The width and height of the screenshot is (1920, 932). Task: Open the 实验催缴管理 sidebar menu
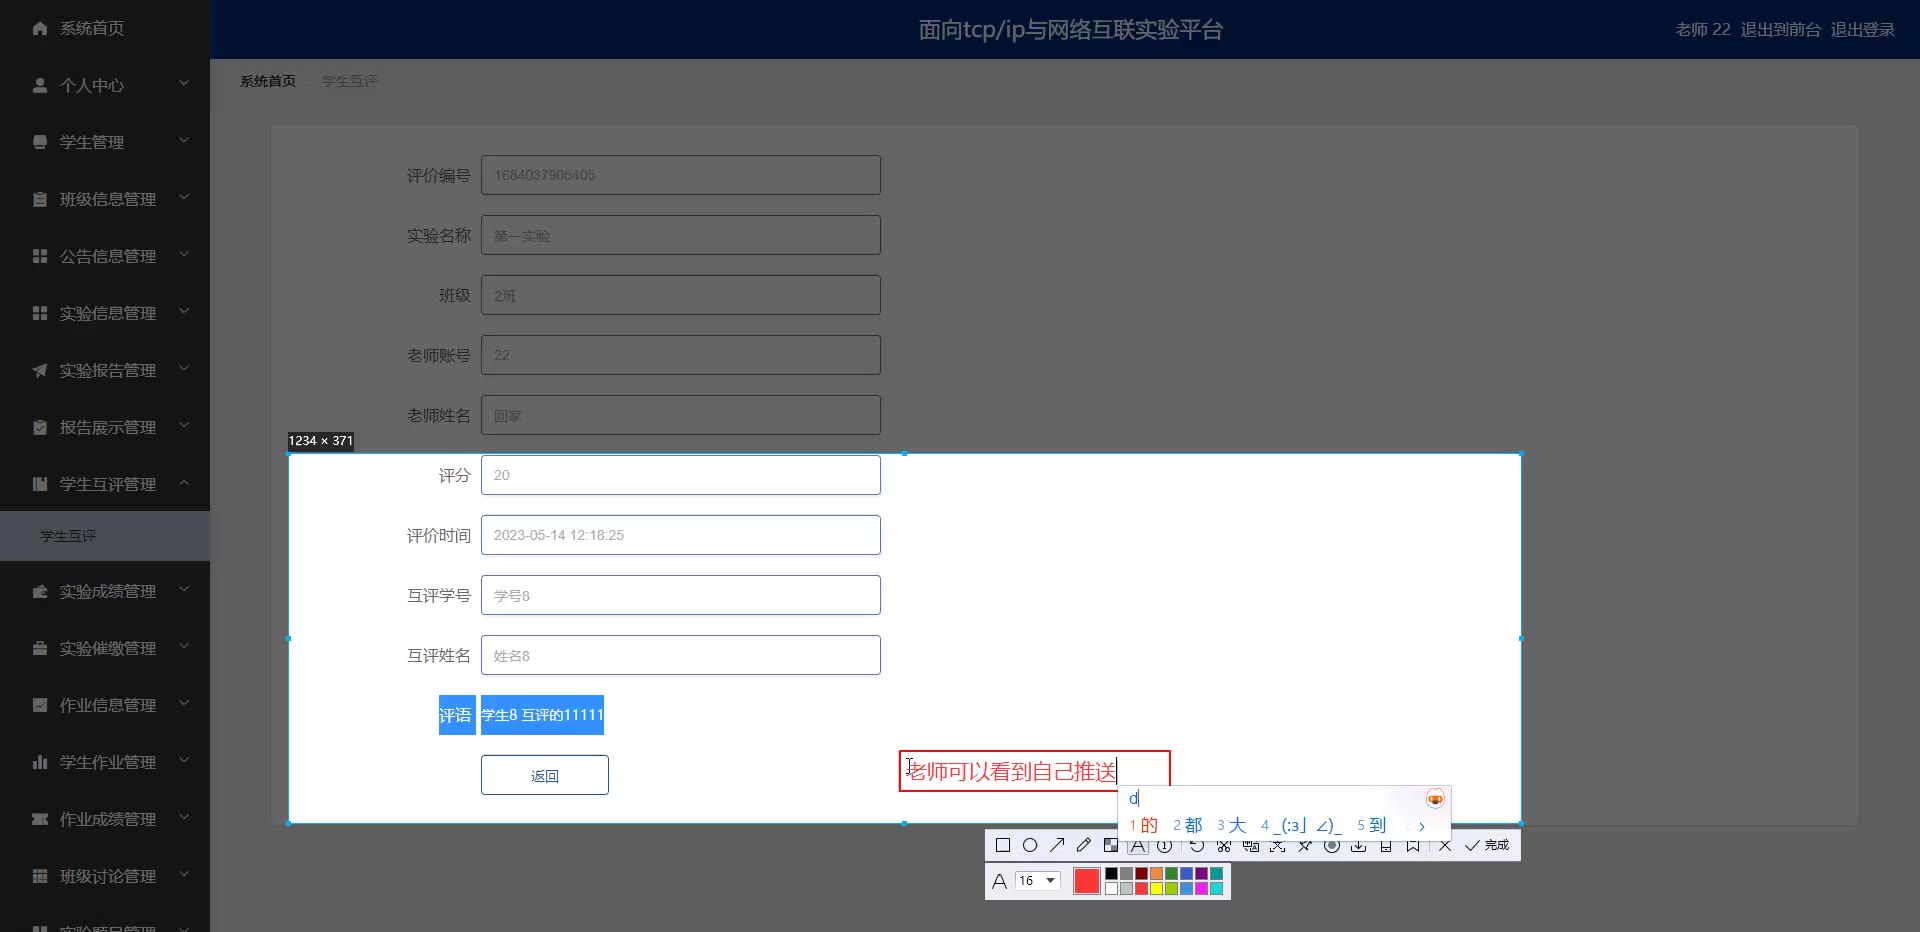click(x=105, y=648)
